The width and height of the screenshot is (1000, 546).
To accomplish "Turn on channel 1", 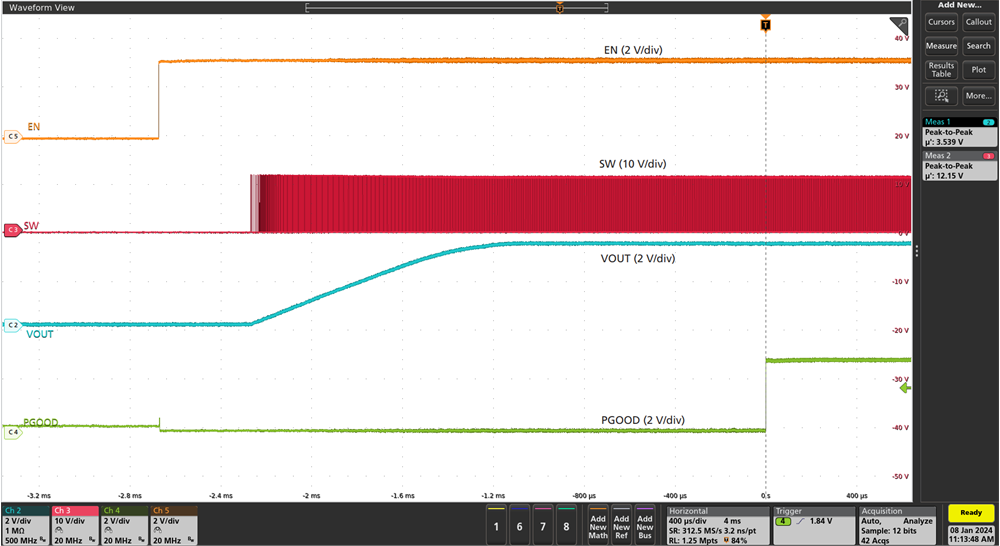I will pos(493,525).
